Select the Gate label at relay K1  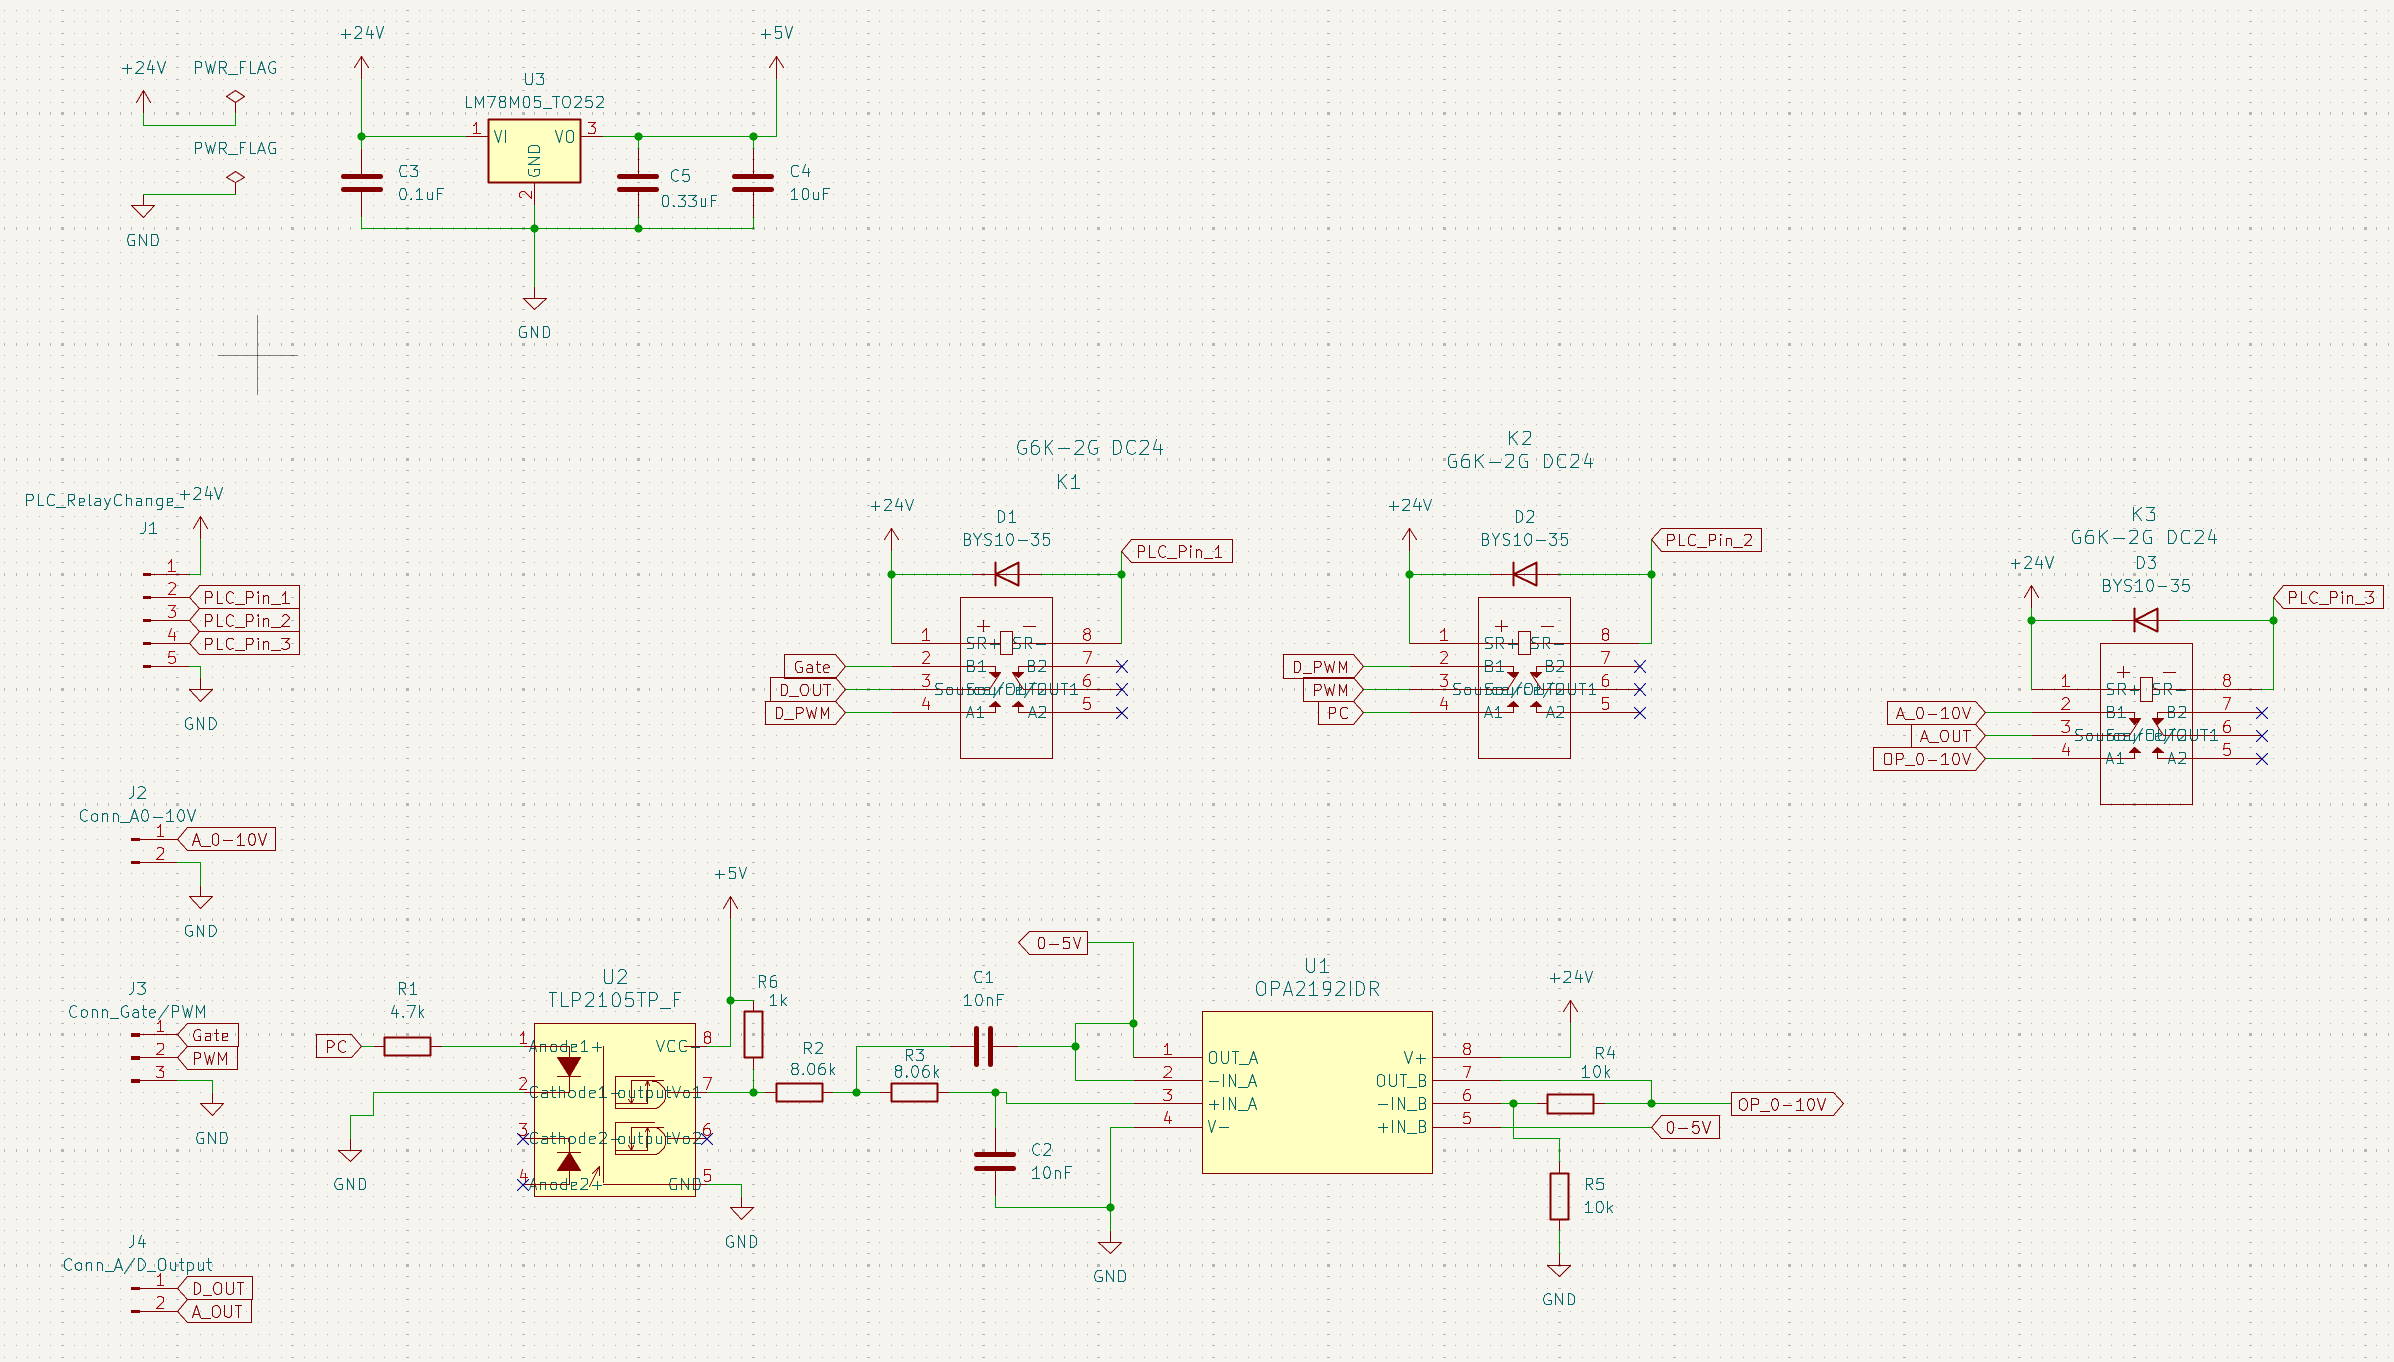[x=813, y=667]
